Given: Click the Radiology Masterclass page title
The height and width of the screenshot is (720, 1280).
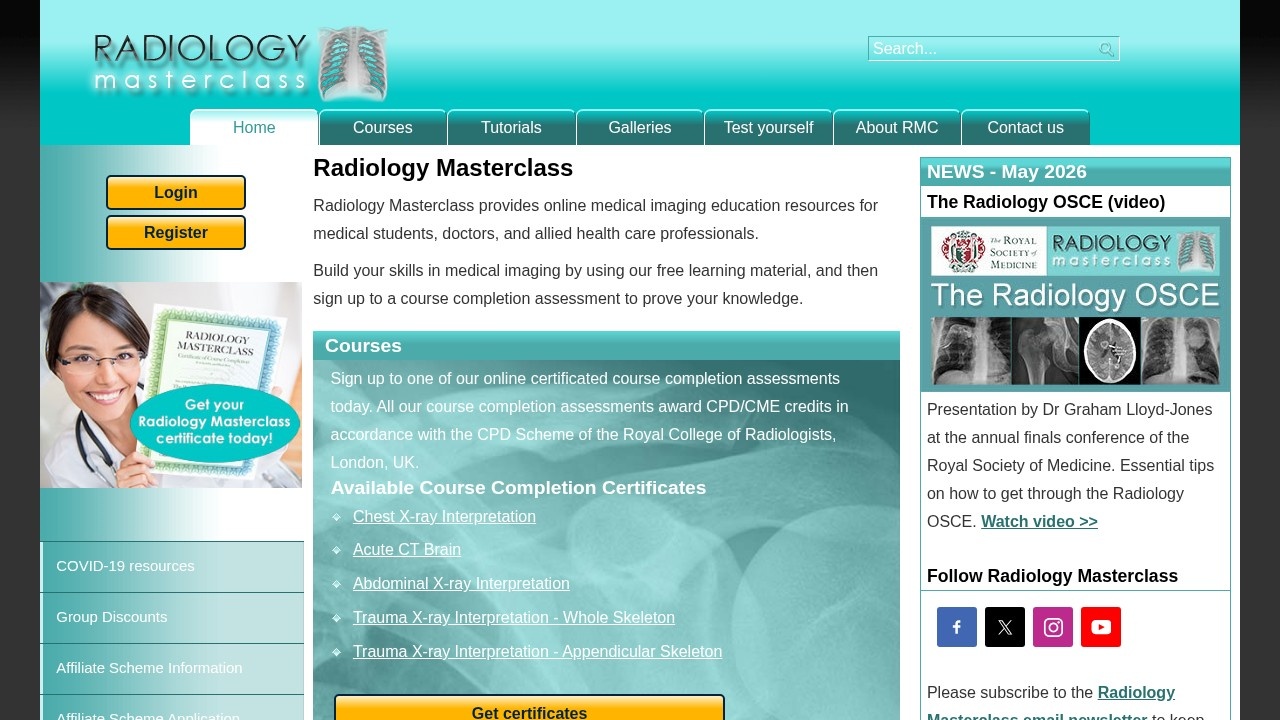Looking at the screenshot, I should [x=443, y=168].
